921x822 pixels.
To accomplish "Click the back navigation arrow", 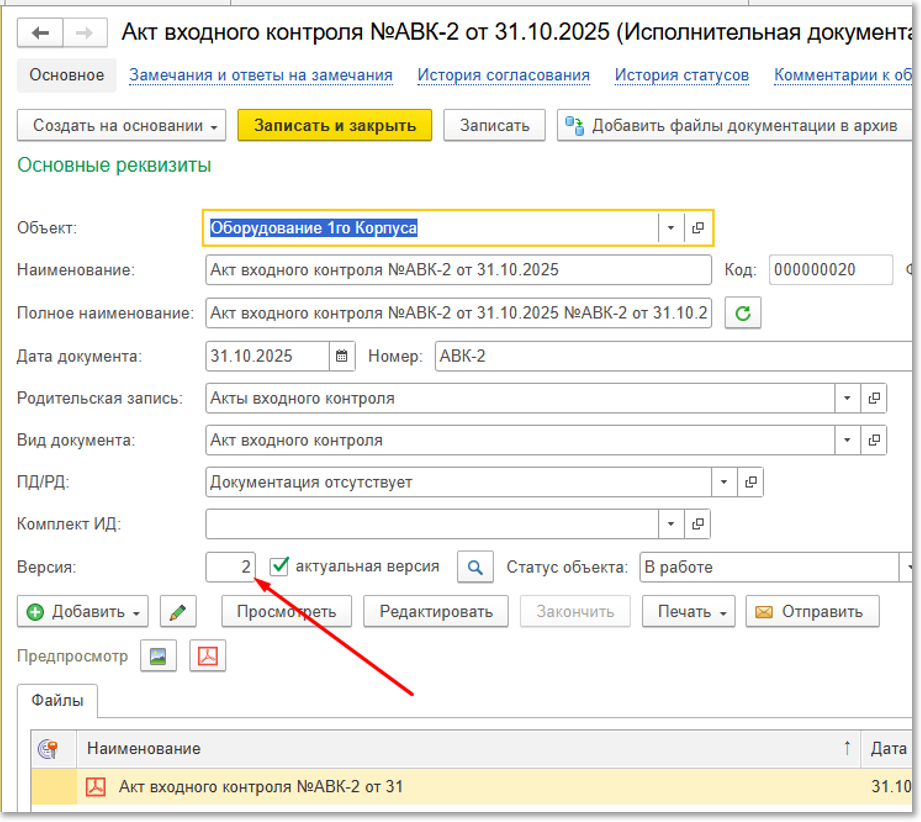I will [x=41, y=33].
